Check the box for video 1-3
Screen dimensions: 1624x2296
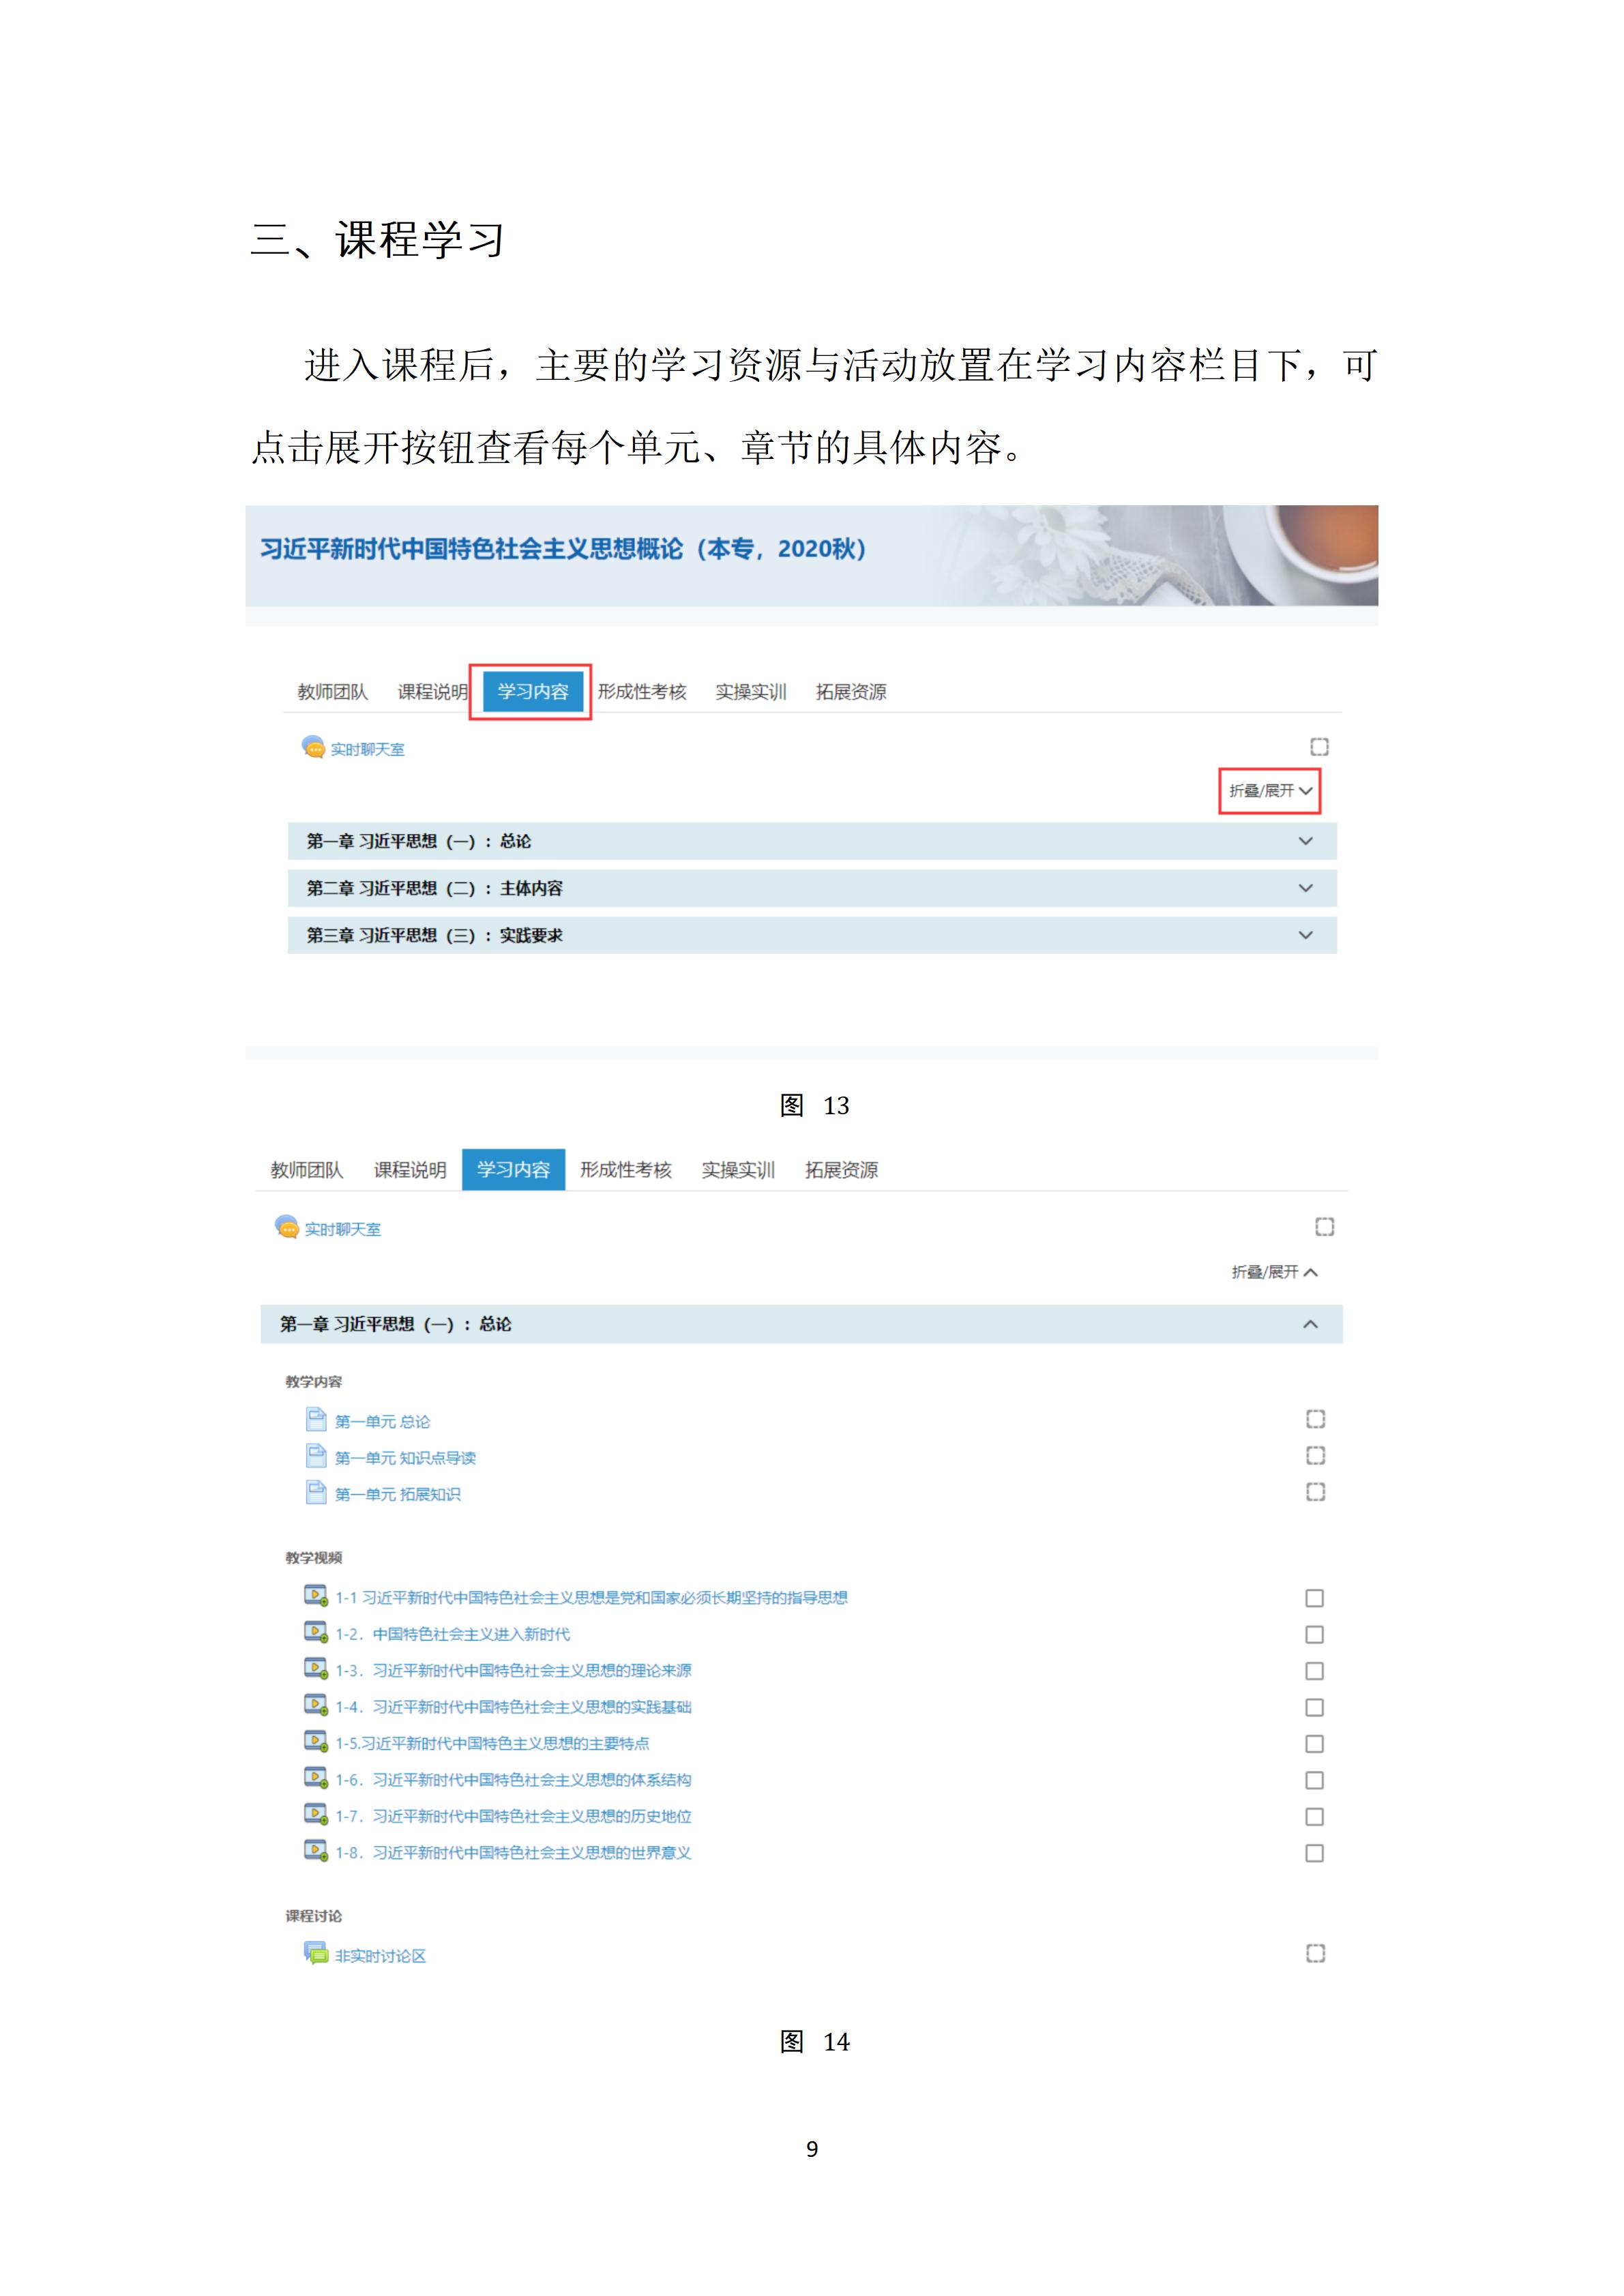pyautogui.click(x=1315, y=1671)
